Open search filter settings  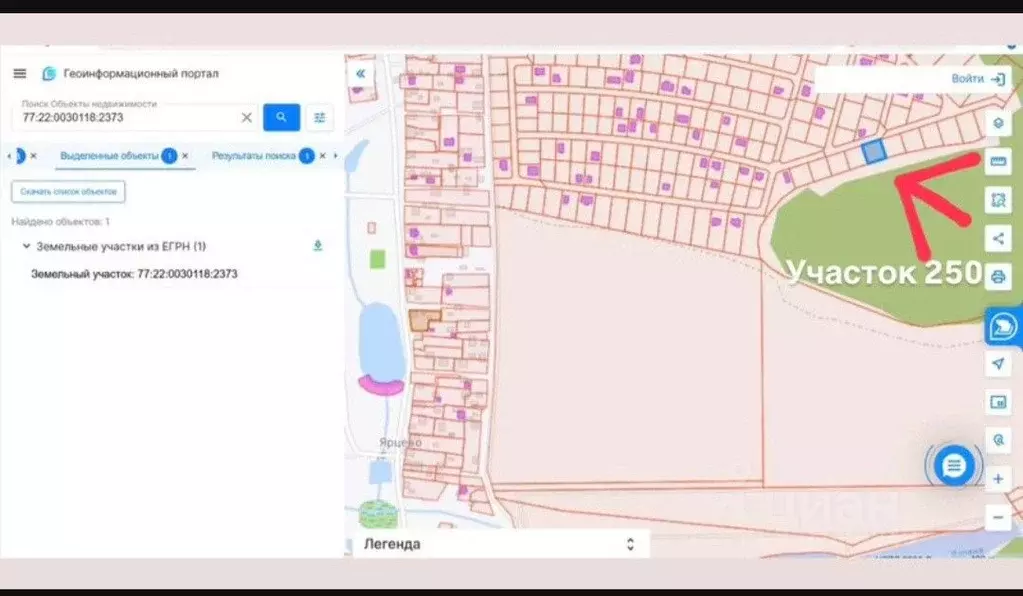coord(319,117)
